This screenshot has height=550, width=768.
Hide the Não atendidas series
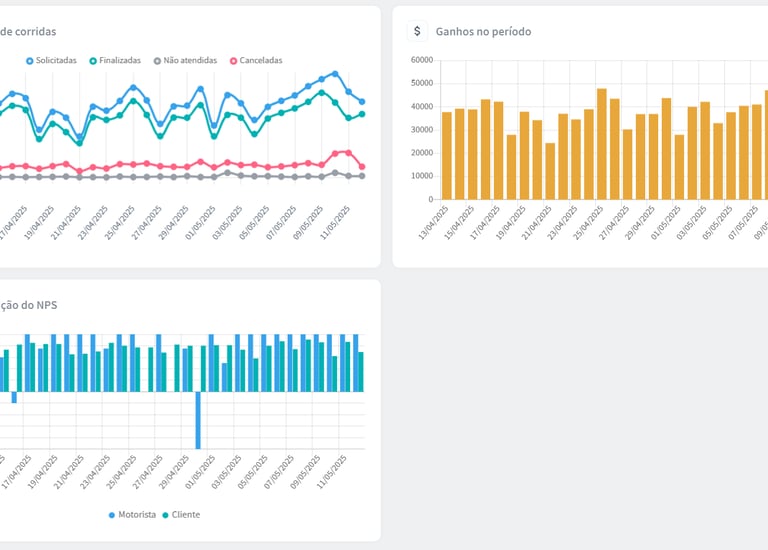185,61
